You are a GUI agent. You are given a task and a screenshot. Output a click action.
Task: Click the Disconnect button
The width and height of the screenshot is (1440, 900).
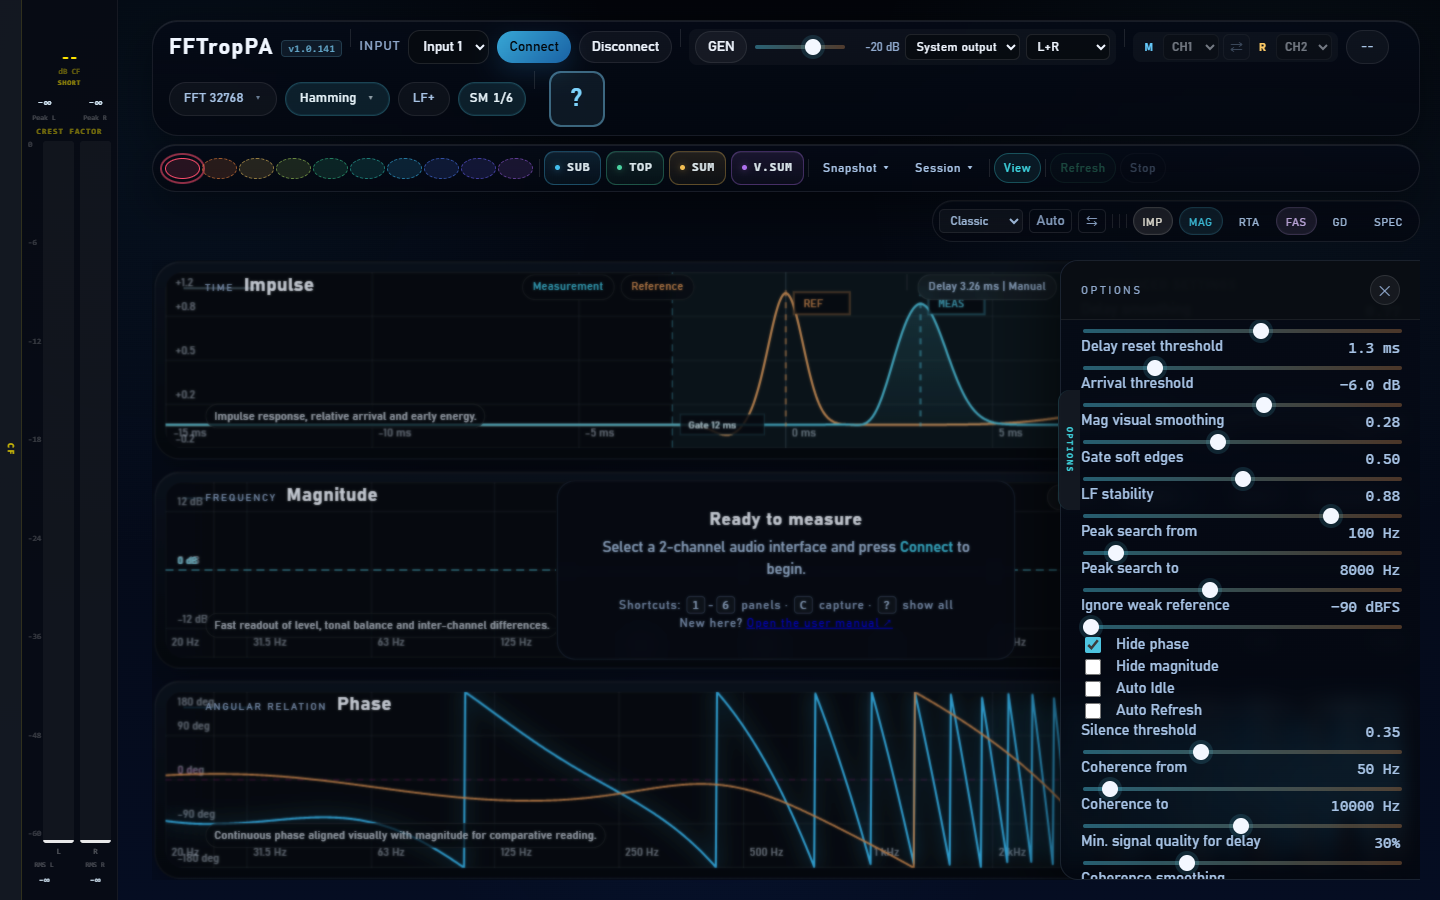[625, 47]
